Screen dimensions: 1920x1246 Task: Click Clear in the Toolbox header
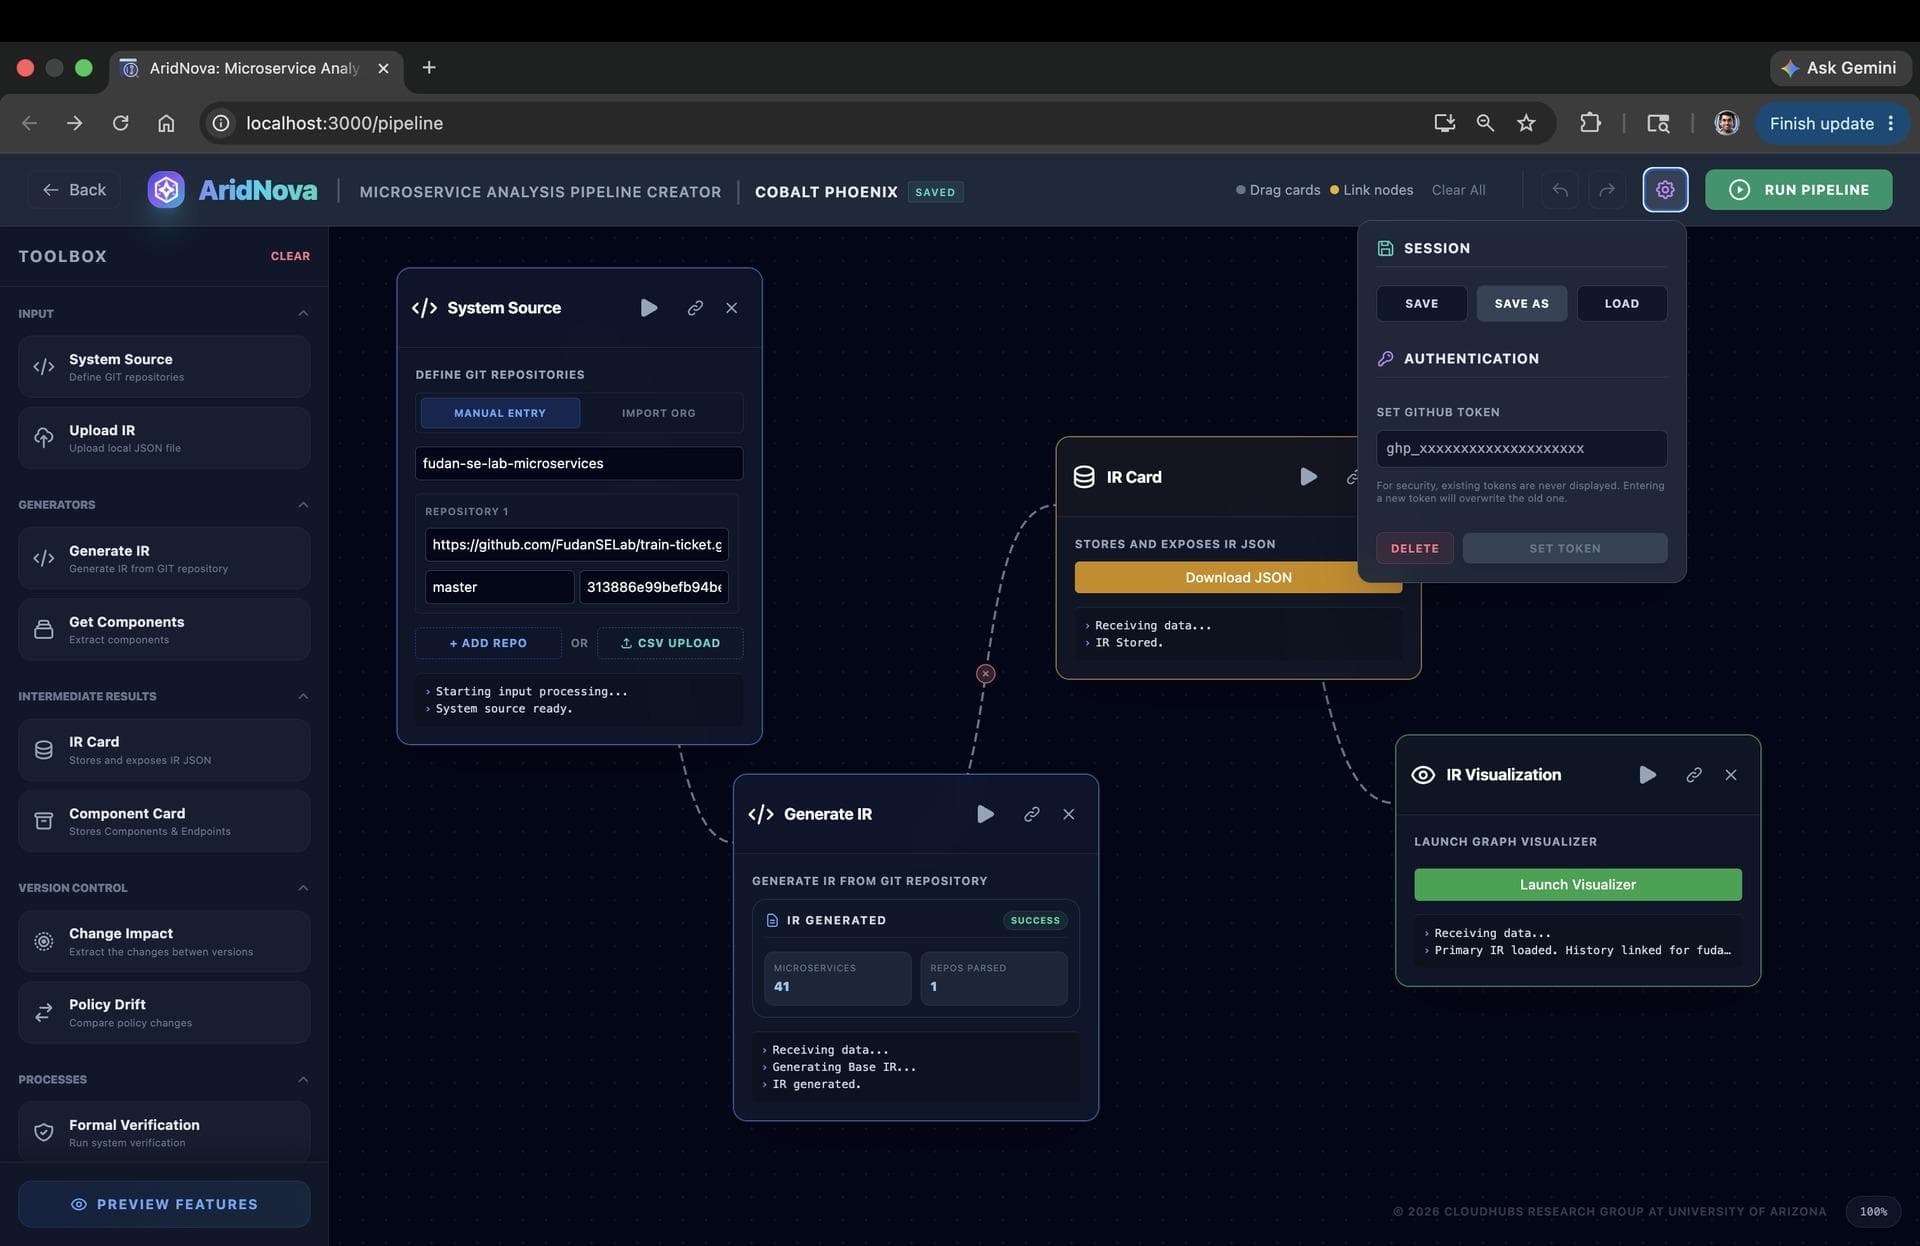(x=290, y=256)
